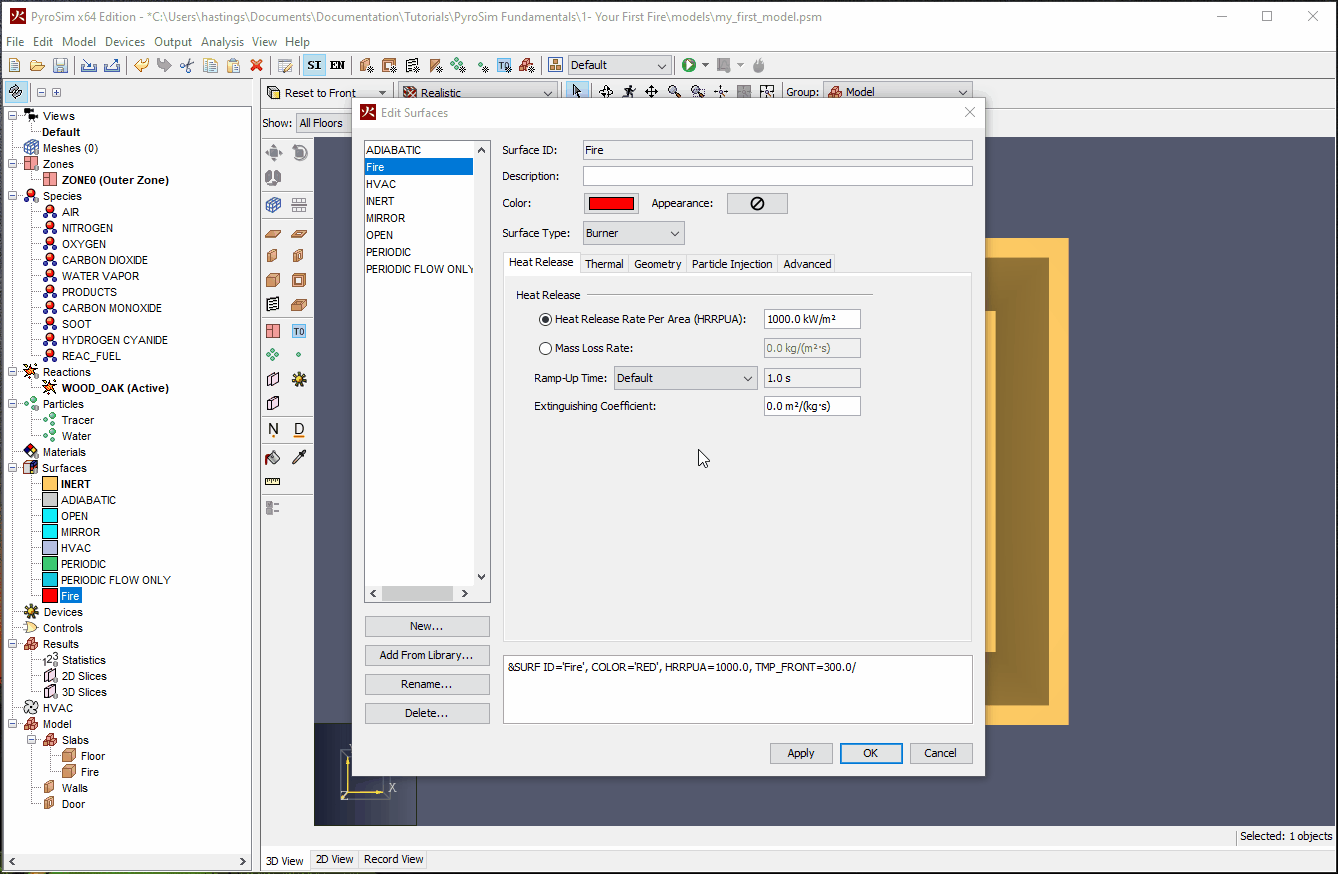Open the Devices menu
Viewport: 1338px width, 874px height.
tap(125, 42)
